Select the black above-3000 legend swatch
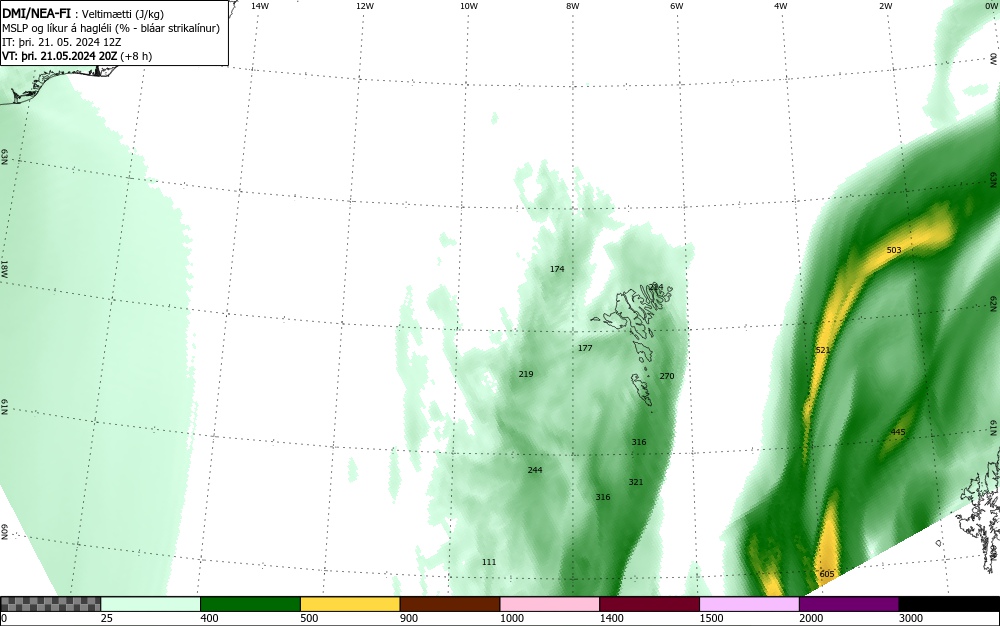 pyautogui.click(x=949, y=604)
